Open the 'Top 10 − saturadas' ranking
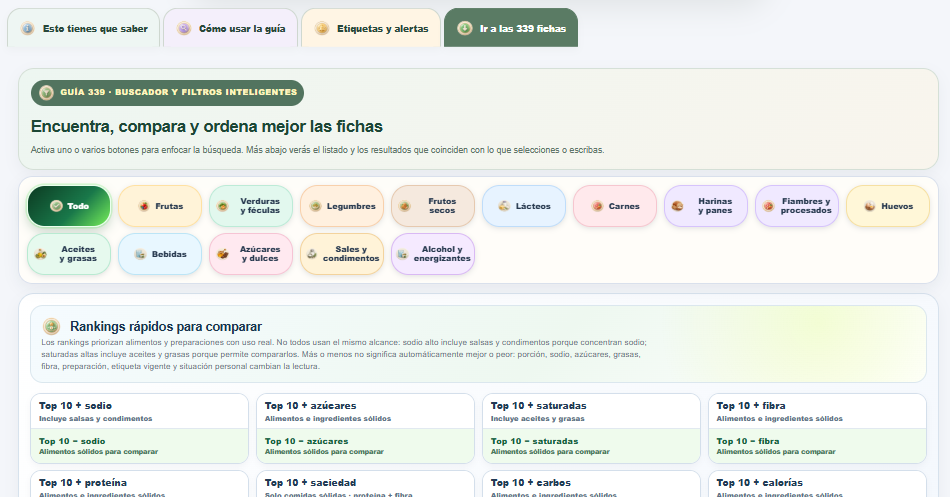 click(591, 446)
